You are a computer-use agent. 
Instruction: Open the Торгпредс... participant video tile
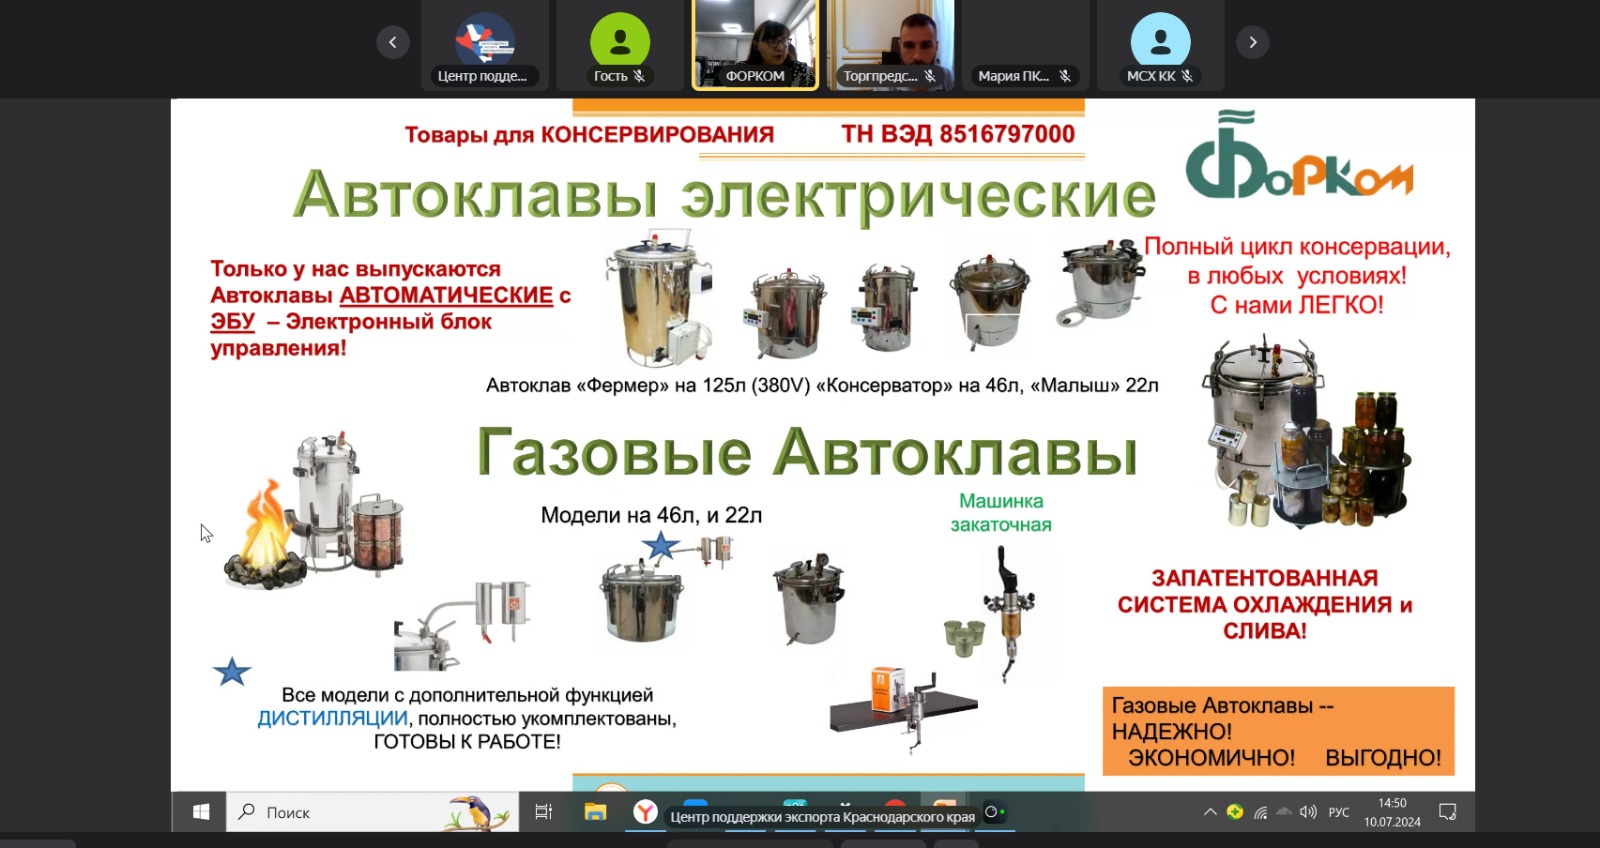[x=890, y=45]
